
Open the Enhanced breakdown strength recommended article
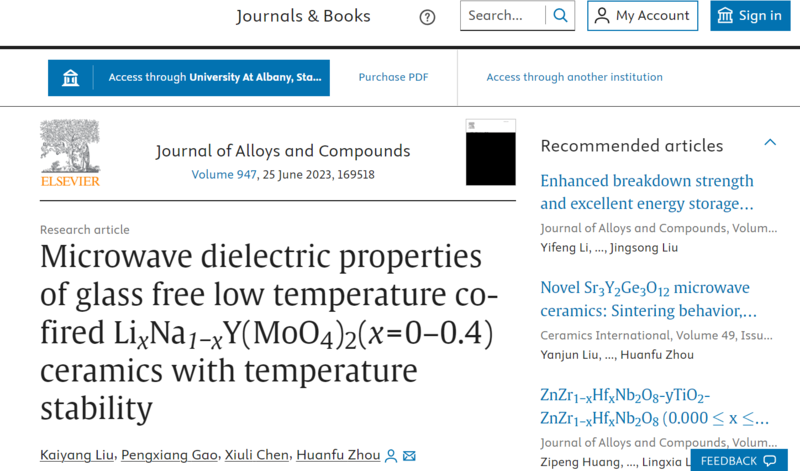tap(647, 192)
